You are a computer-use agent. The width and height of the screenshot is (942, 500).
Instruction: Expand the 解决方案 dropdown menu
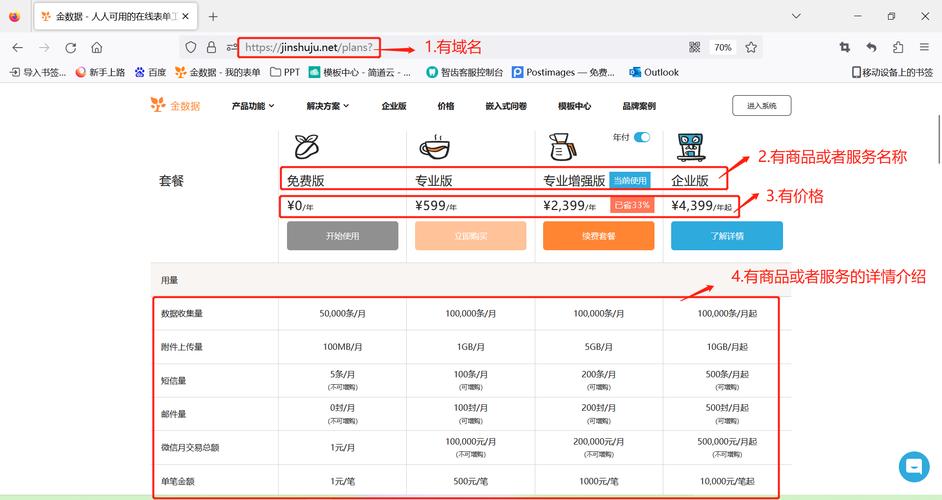(x=327, y=106)
